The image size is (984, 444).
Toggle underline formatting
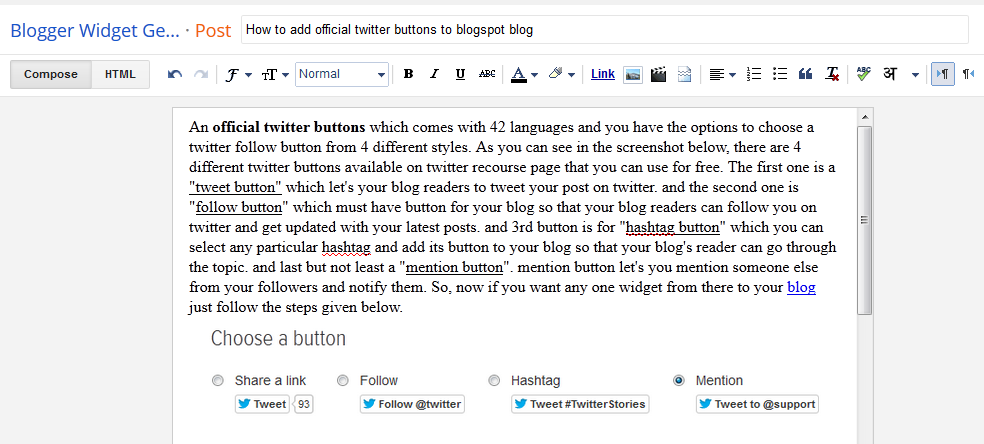point(460,74)
